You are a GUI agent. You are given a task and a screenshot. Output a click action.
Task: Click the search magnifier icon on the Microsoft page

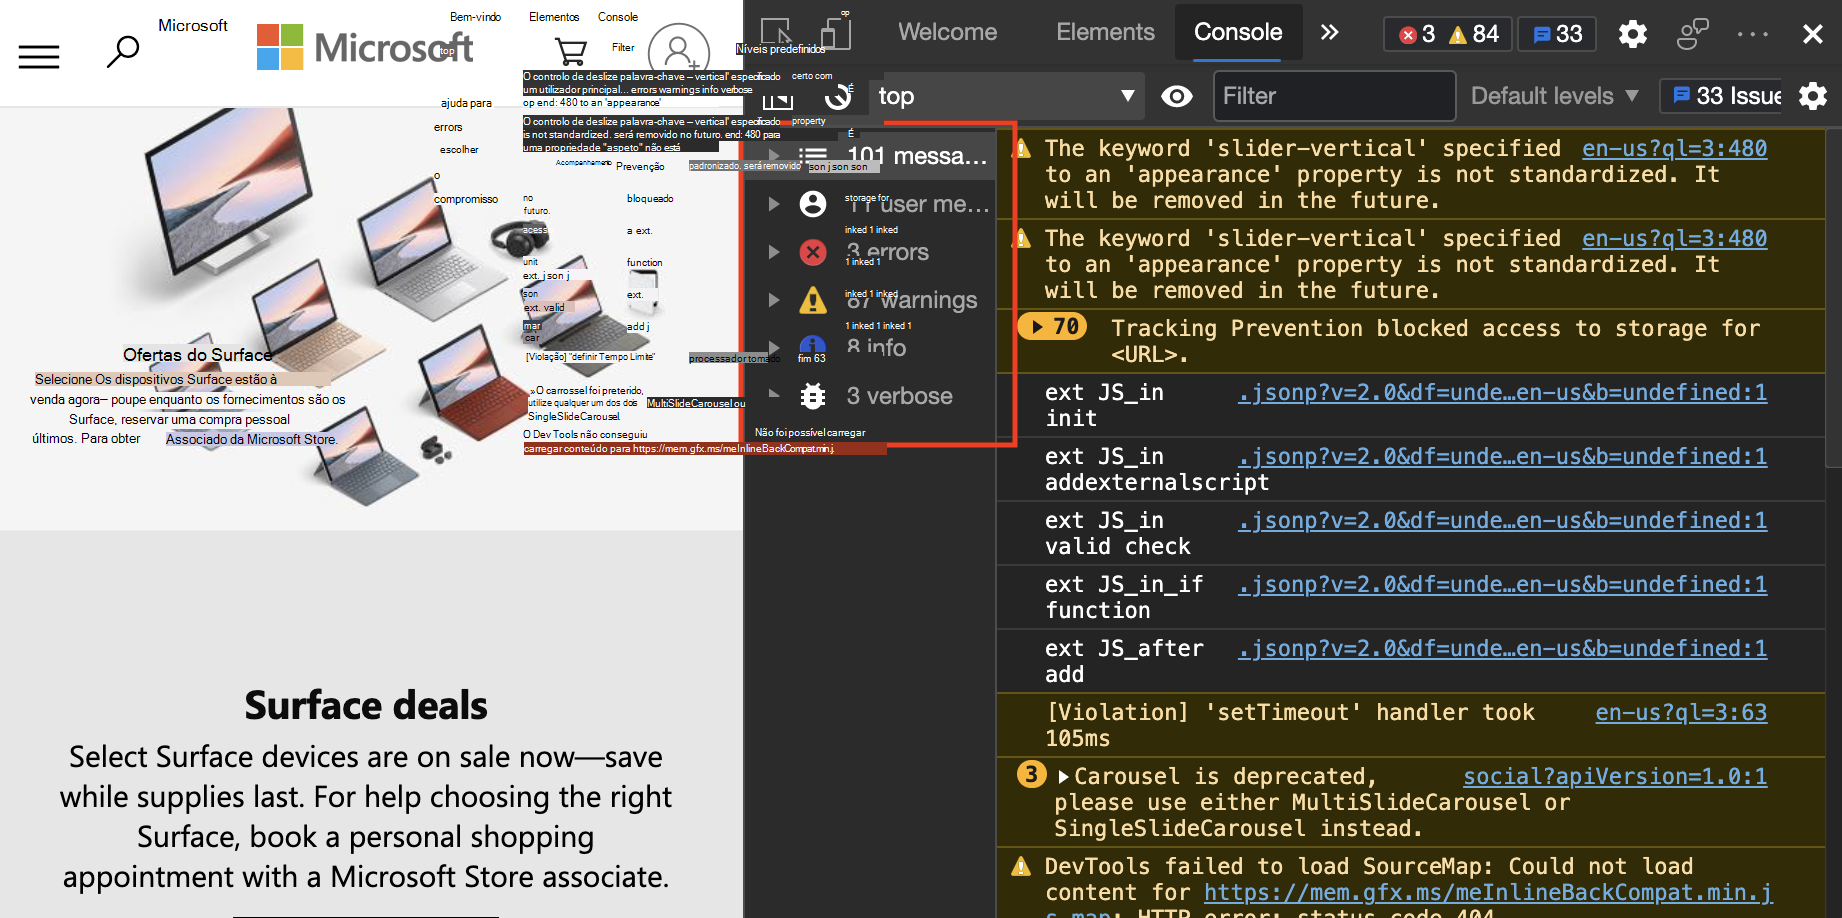[123, 51]
